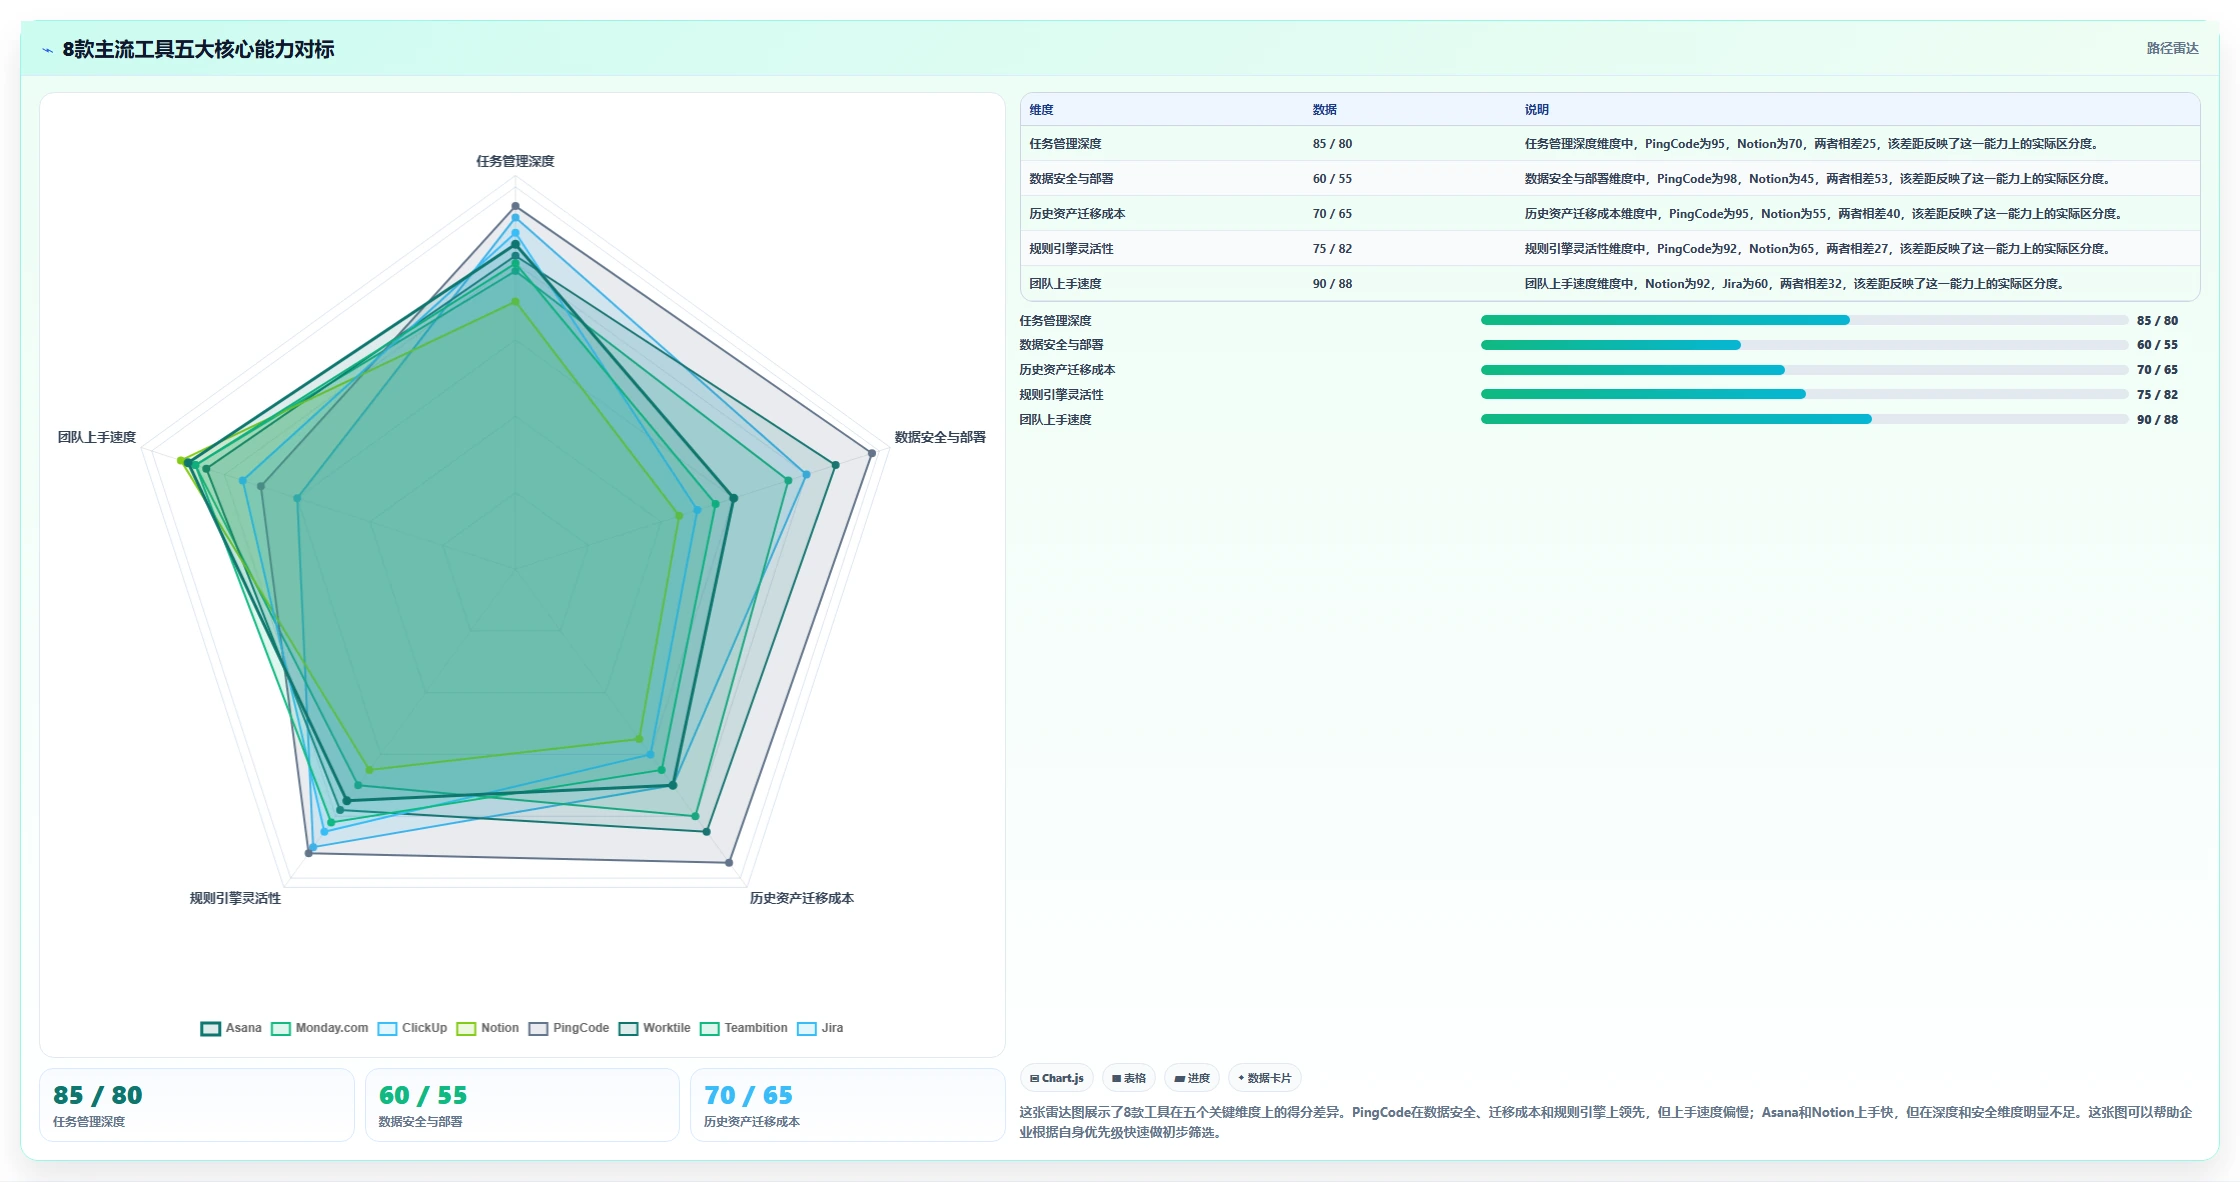Screen dimensions: 2240x1182
Task: Click the 历史资产迁移成本 progress bar
Action: 1804,370
